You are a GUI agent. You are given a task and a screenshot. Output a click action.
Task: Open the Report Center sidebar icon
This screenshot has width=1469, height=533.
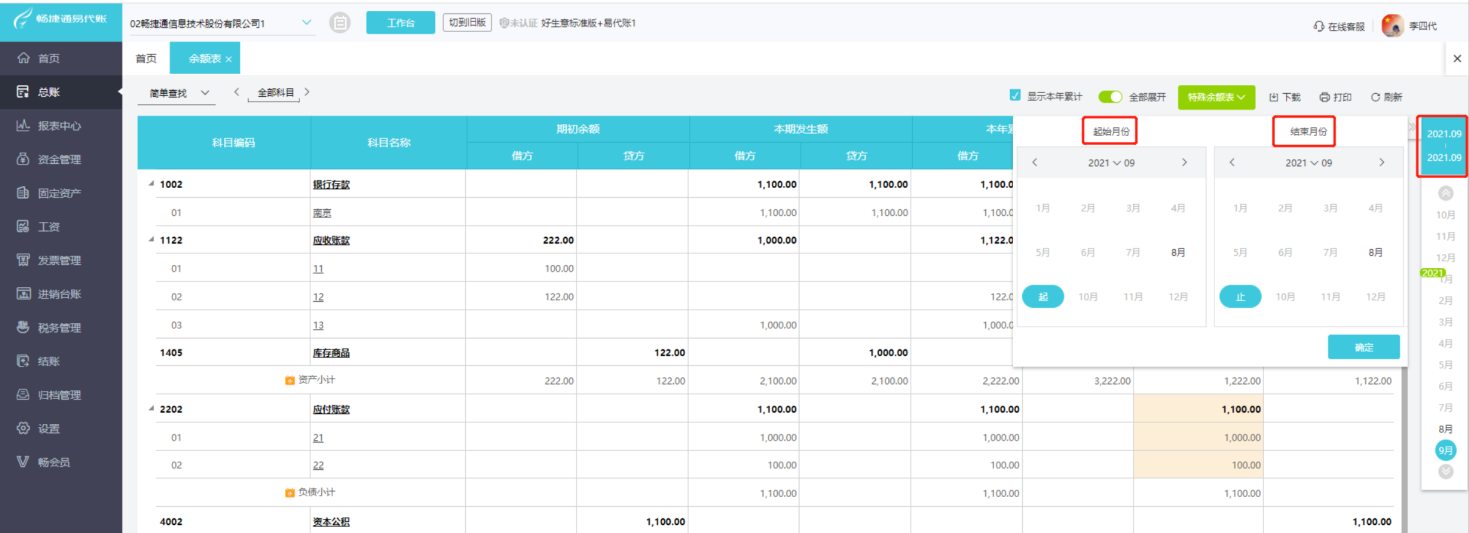[x=23, y=126]
